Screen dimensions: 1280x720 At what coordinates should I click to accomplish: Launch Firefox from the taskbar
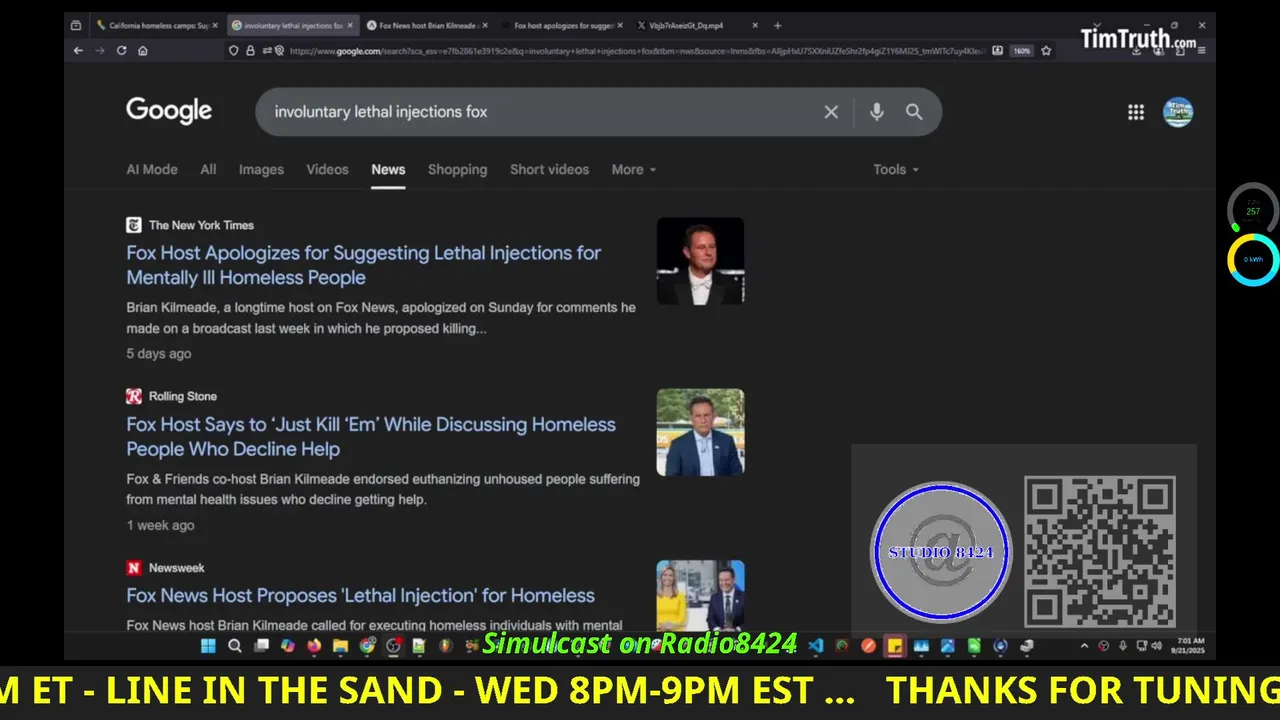point(314,646)
